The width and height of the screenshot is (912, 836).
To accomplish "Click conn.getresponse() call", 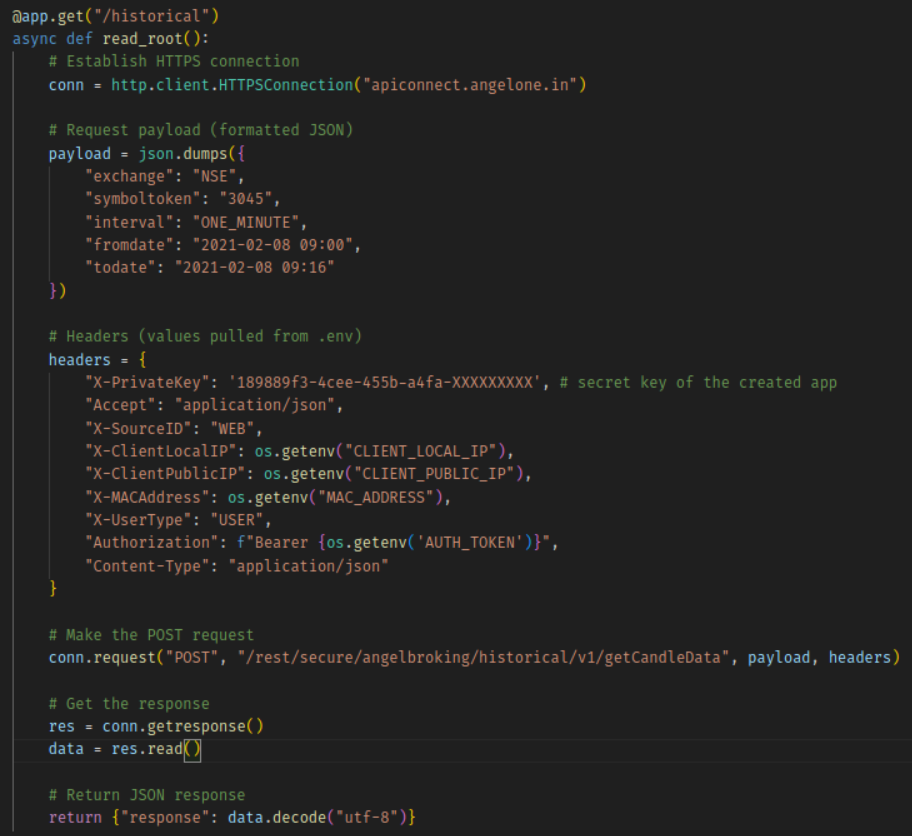I will [x=183, y=726].
